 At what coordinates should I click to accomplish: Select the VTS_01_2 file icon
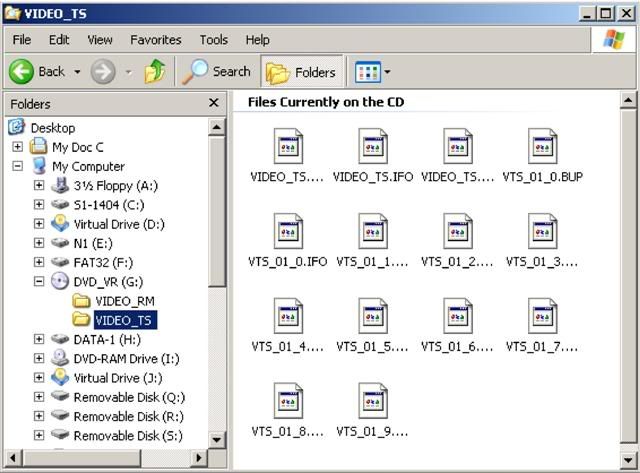pos(458,231)
